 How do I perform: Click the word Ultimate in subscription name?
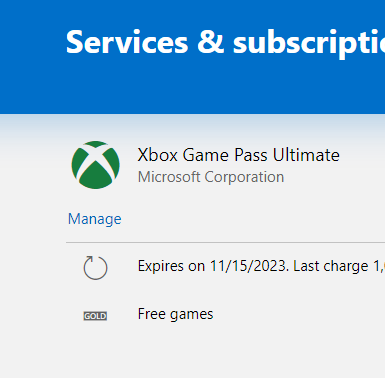click(x=306, y=155)
